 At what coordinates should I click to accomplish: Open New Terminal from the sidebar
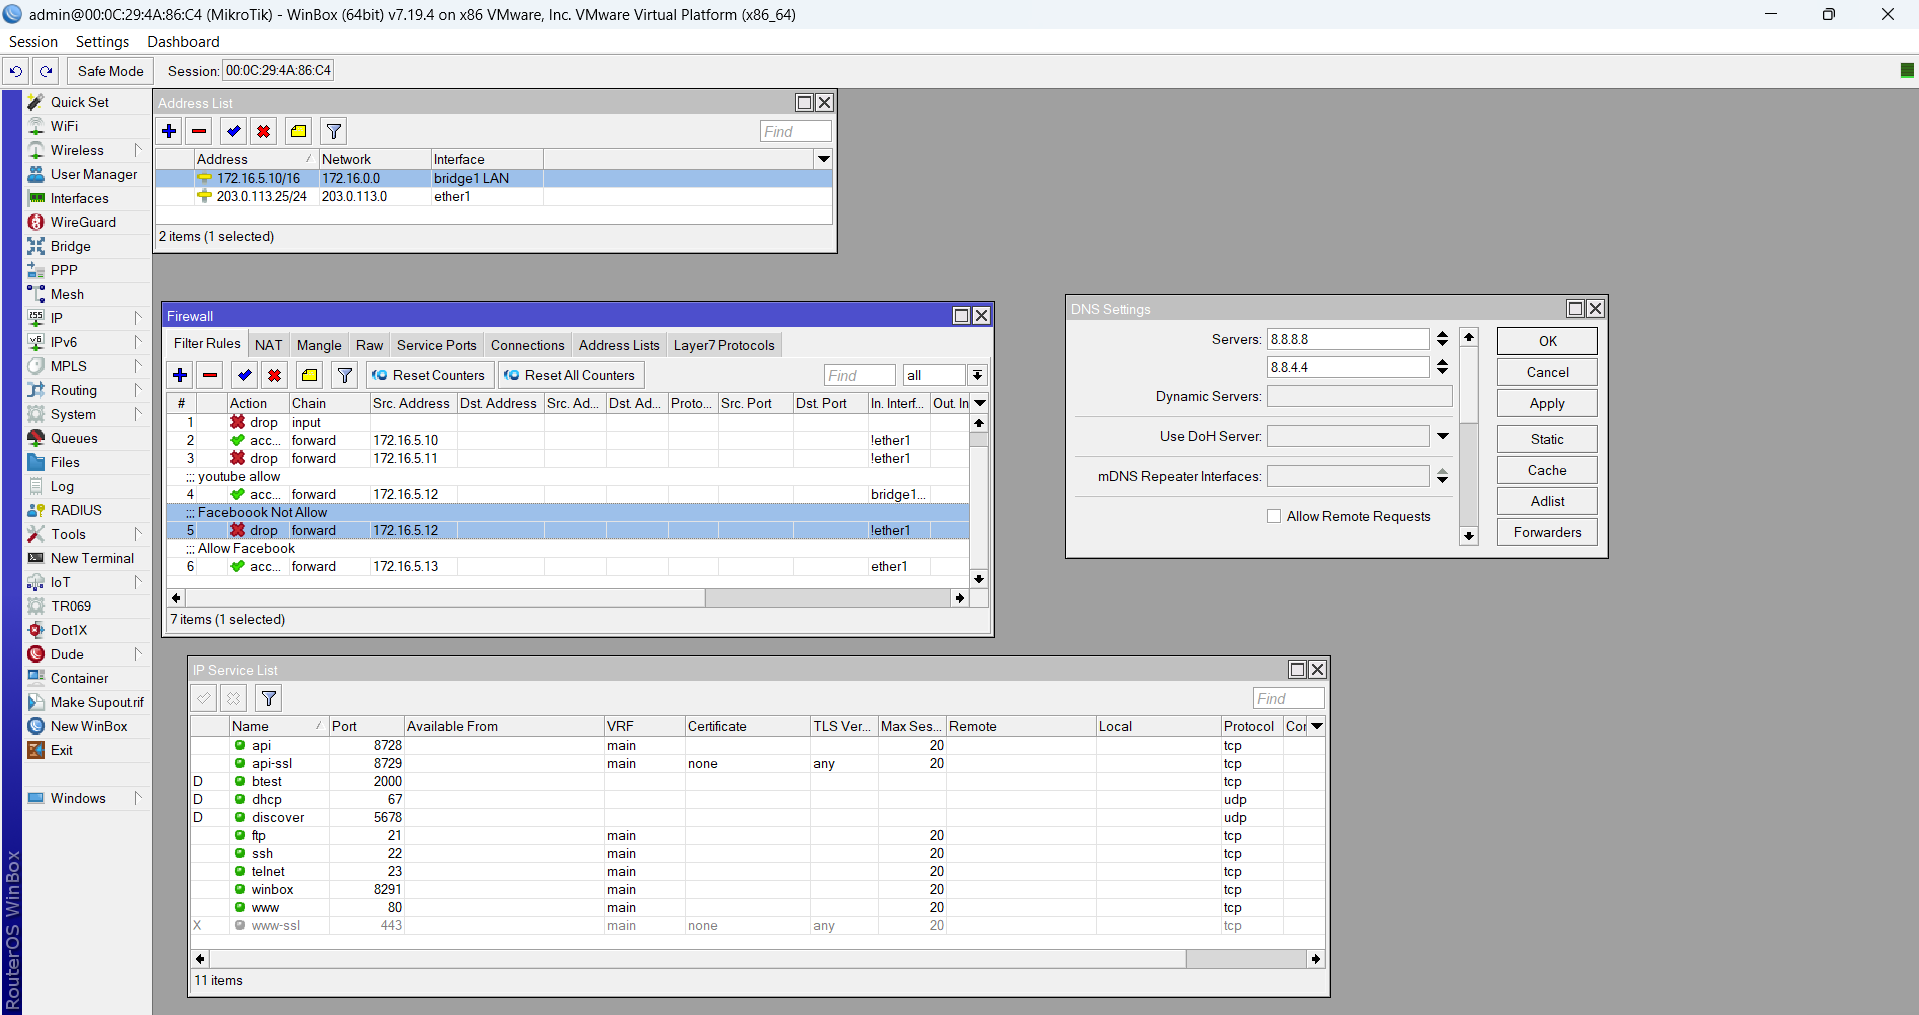[92, 558]
